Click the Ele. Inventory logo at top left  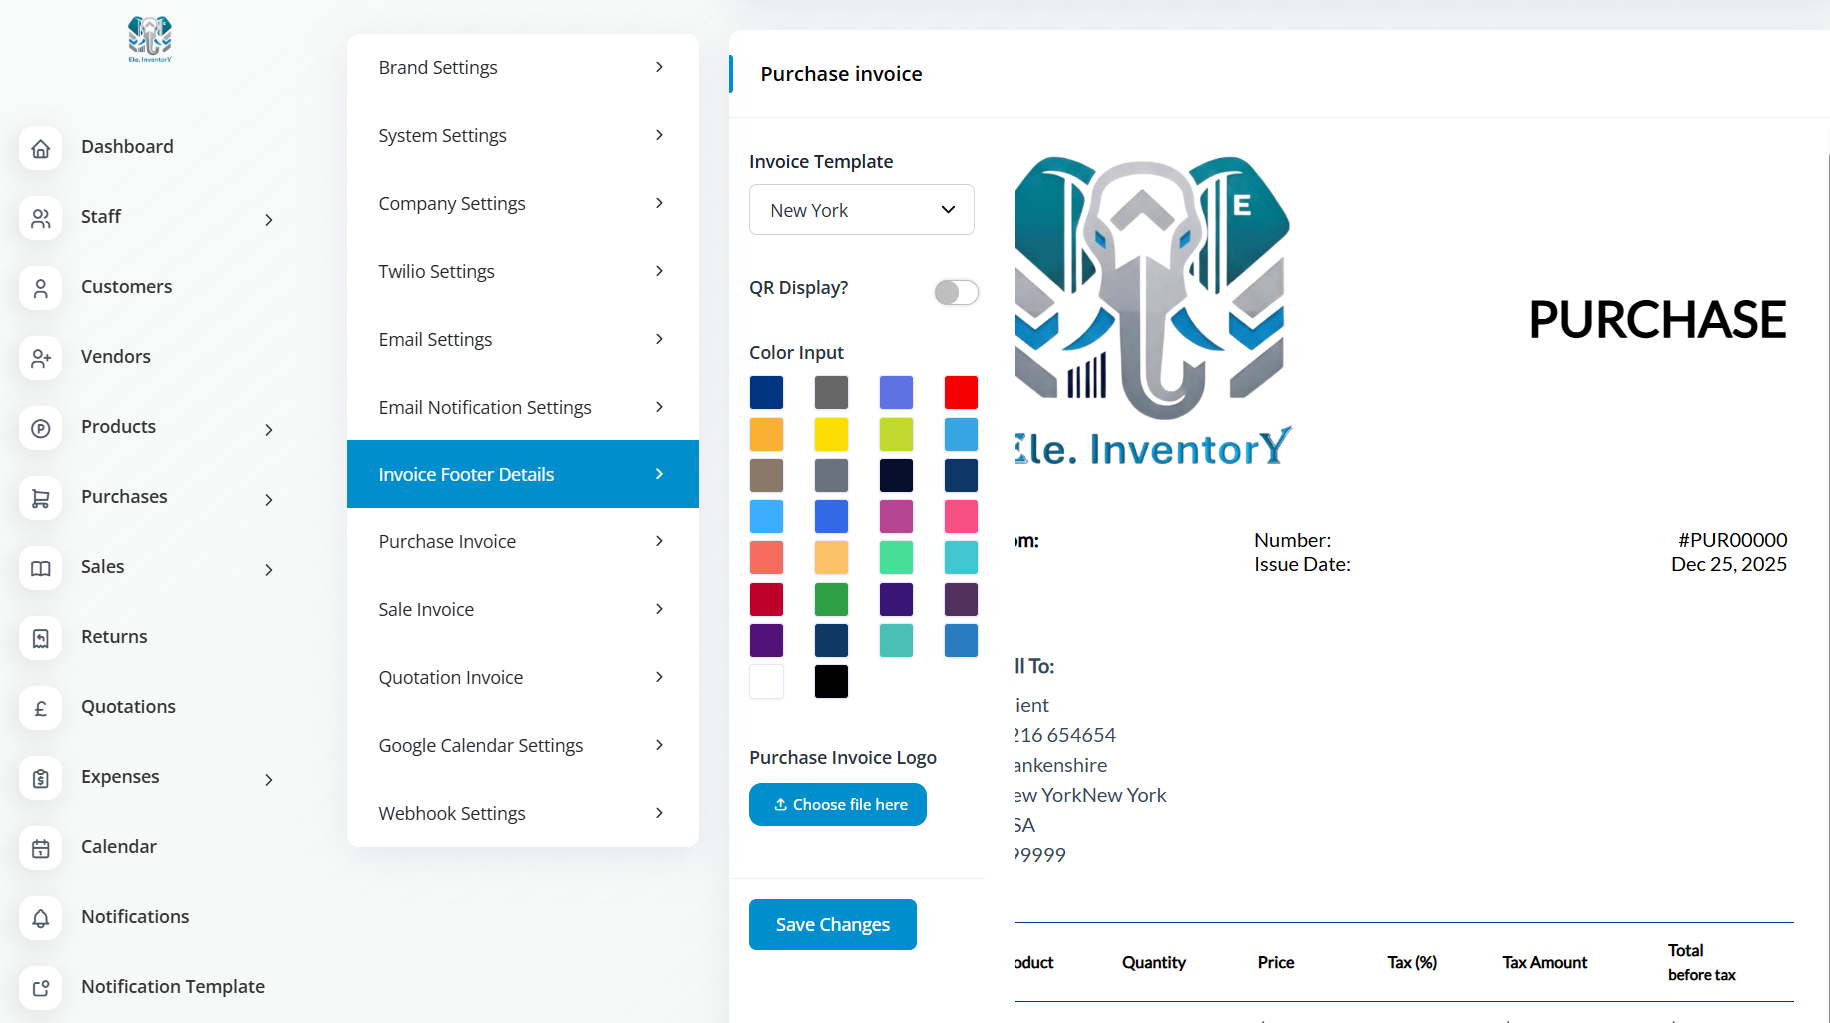150,39
